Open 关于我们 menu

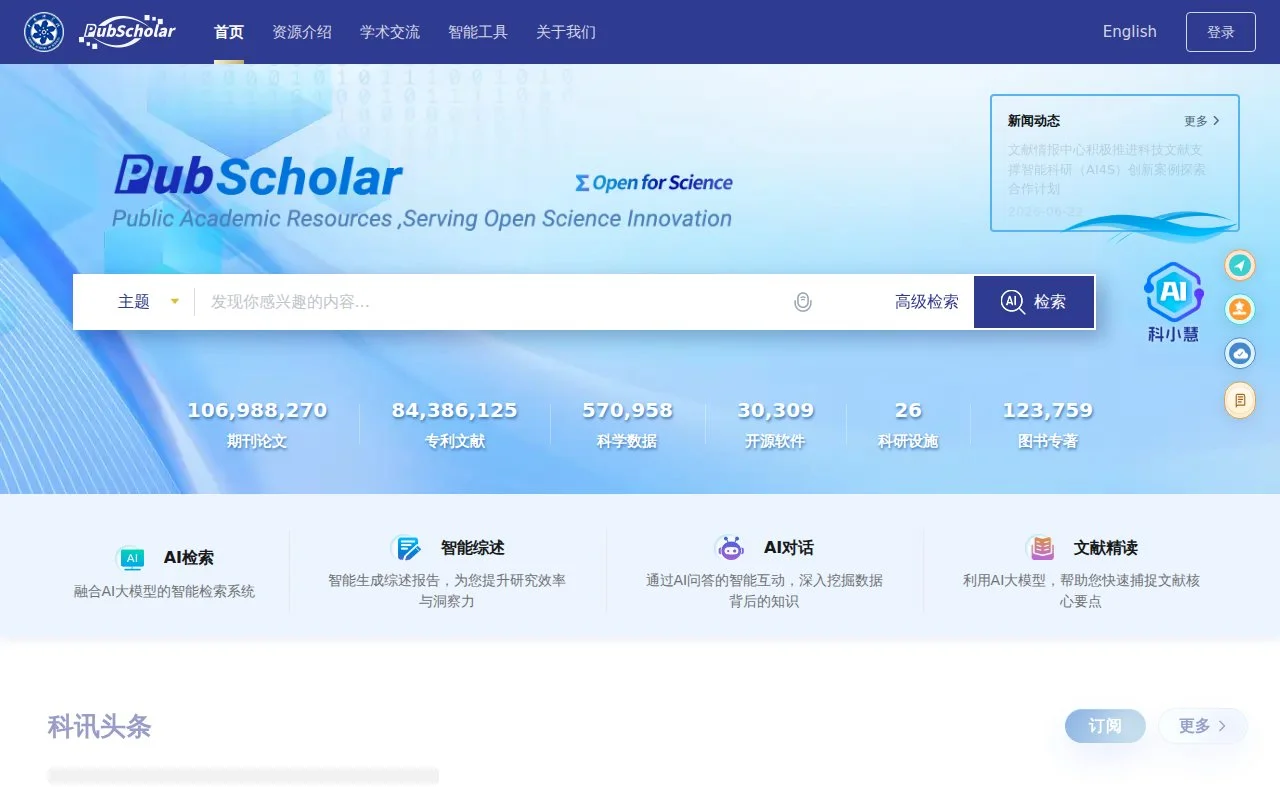pos(566,32)
